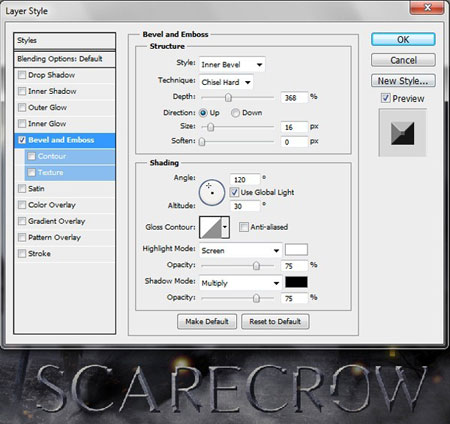Select the Down direction radio button

pyautogui.click(x=235, y=113)
